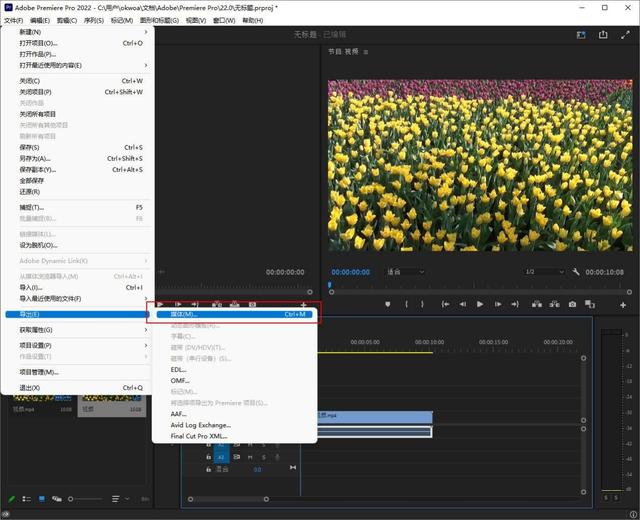The image size is (640, 520).
Task: Toggle the project writable pencil icon
Action: 12,498
